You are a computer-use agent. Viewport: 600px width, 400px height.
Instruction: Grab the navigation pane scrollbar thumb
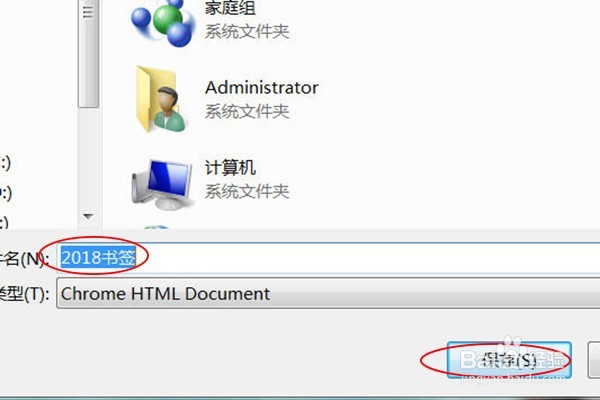point(88,54)
